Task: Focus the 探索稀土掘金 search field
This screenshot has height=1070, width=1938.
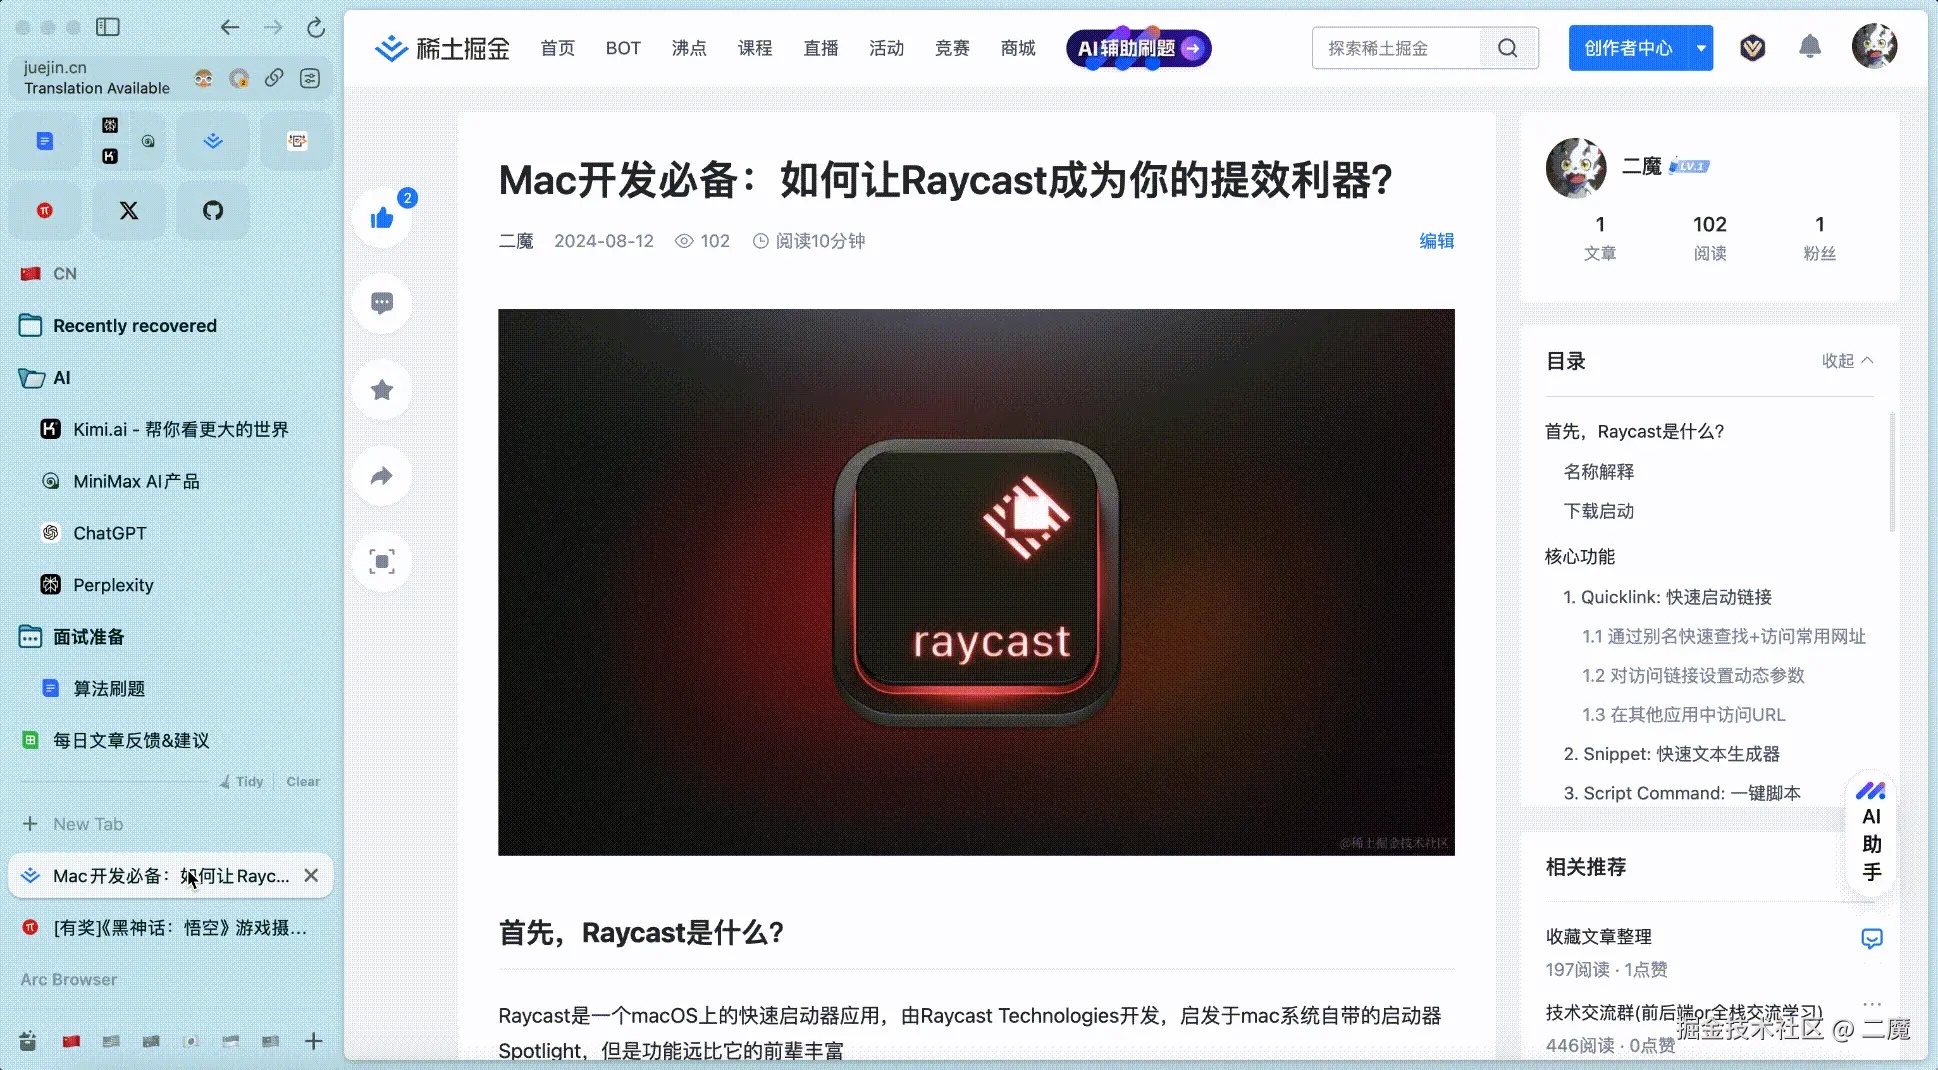Action: [1396, 48]
